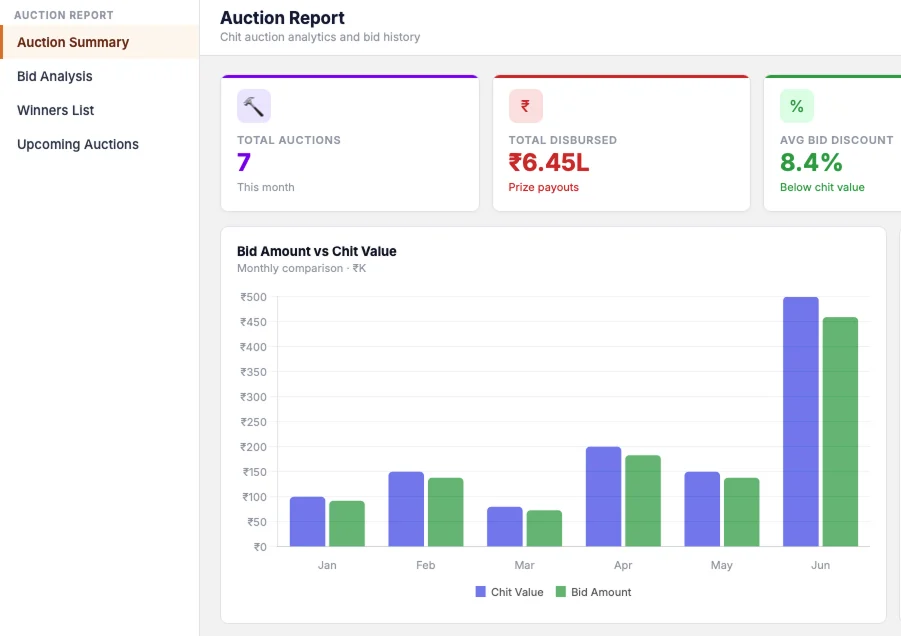
Task: Click the Chit Value legend label
Action: 517,592
